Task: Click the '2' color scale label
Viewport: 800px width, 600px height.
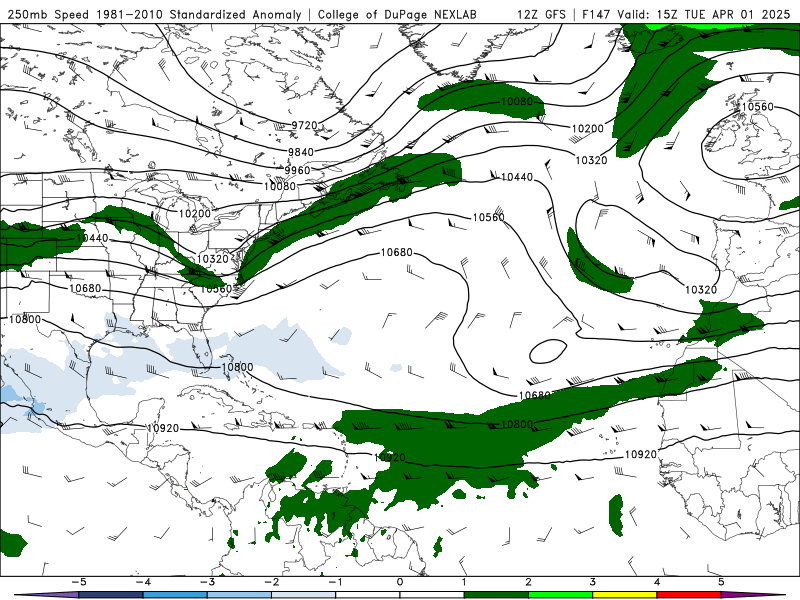Action: coord(528,582)
